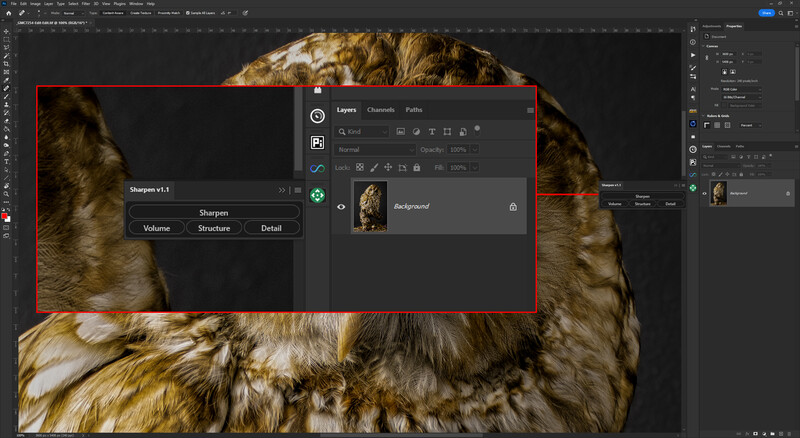Toggle lock all padlock in enlarged inset Lock row

[417, 167]
